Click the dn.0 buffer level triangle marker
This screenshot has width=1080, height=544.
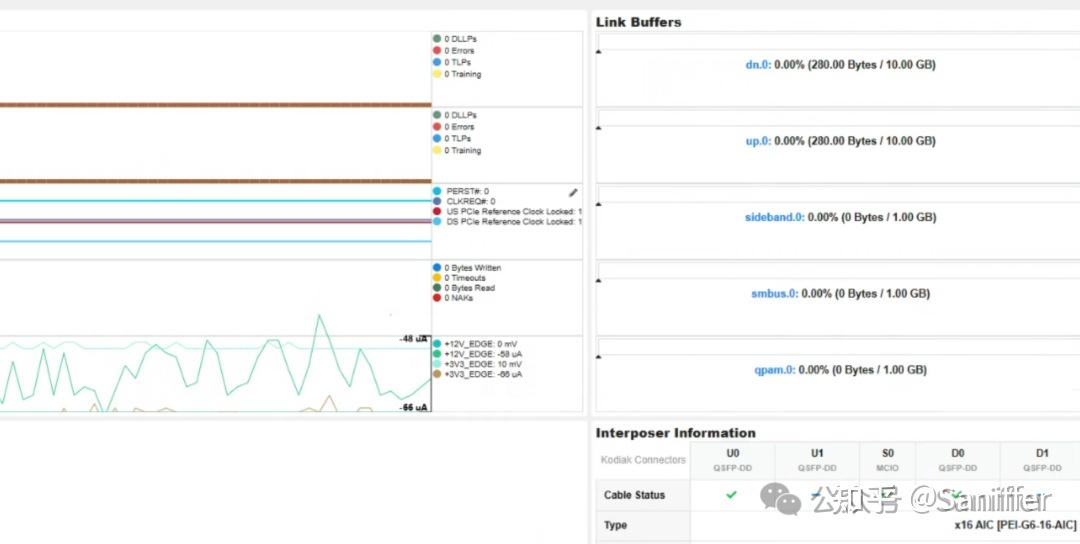coord(599,52)
